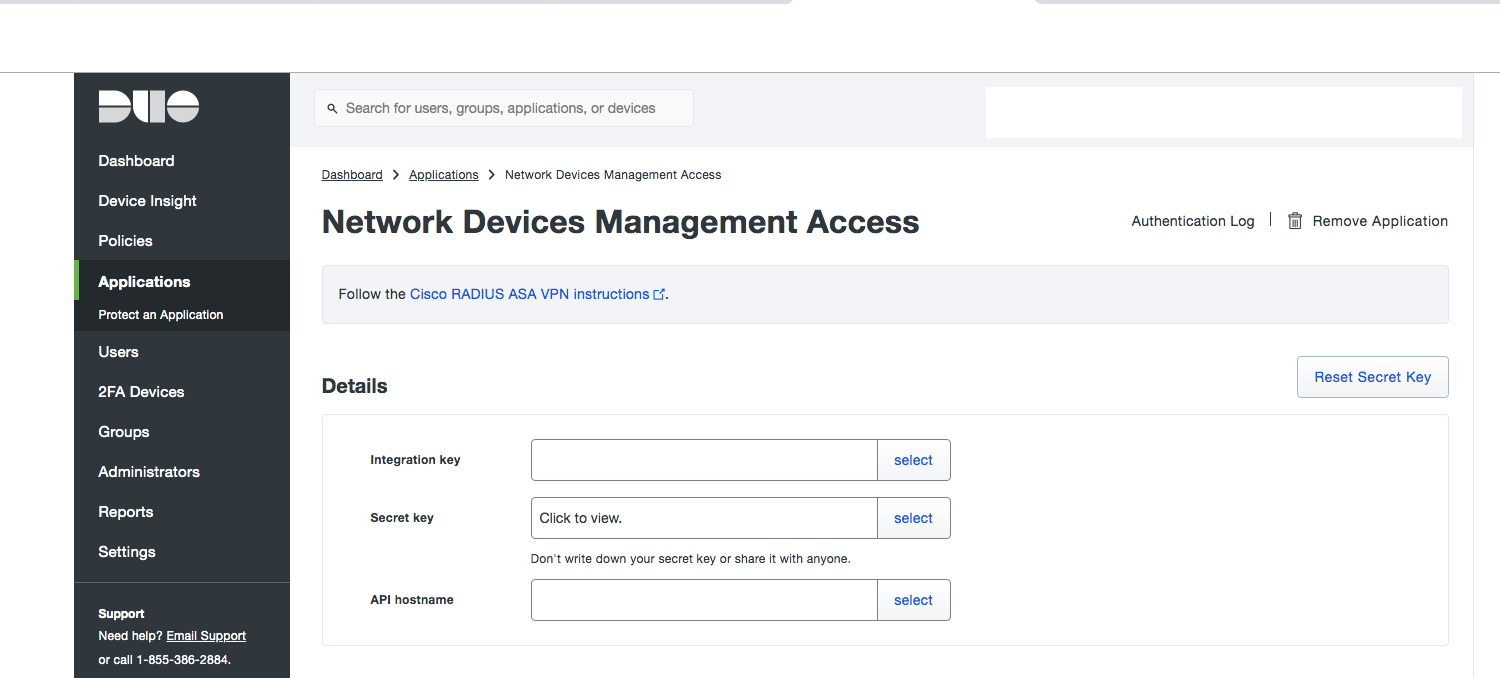
Task: Click the external link icon after instructions
Action: point(659,294)
